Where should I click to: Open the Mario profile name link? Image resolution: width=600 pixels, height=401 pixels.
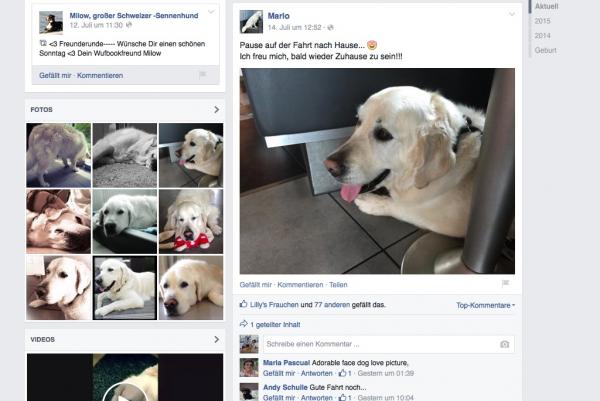[279, 16]
